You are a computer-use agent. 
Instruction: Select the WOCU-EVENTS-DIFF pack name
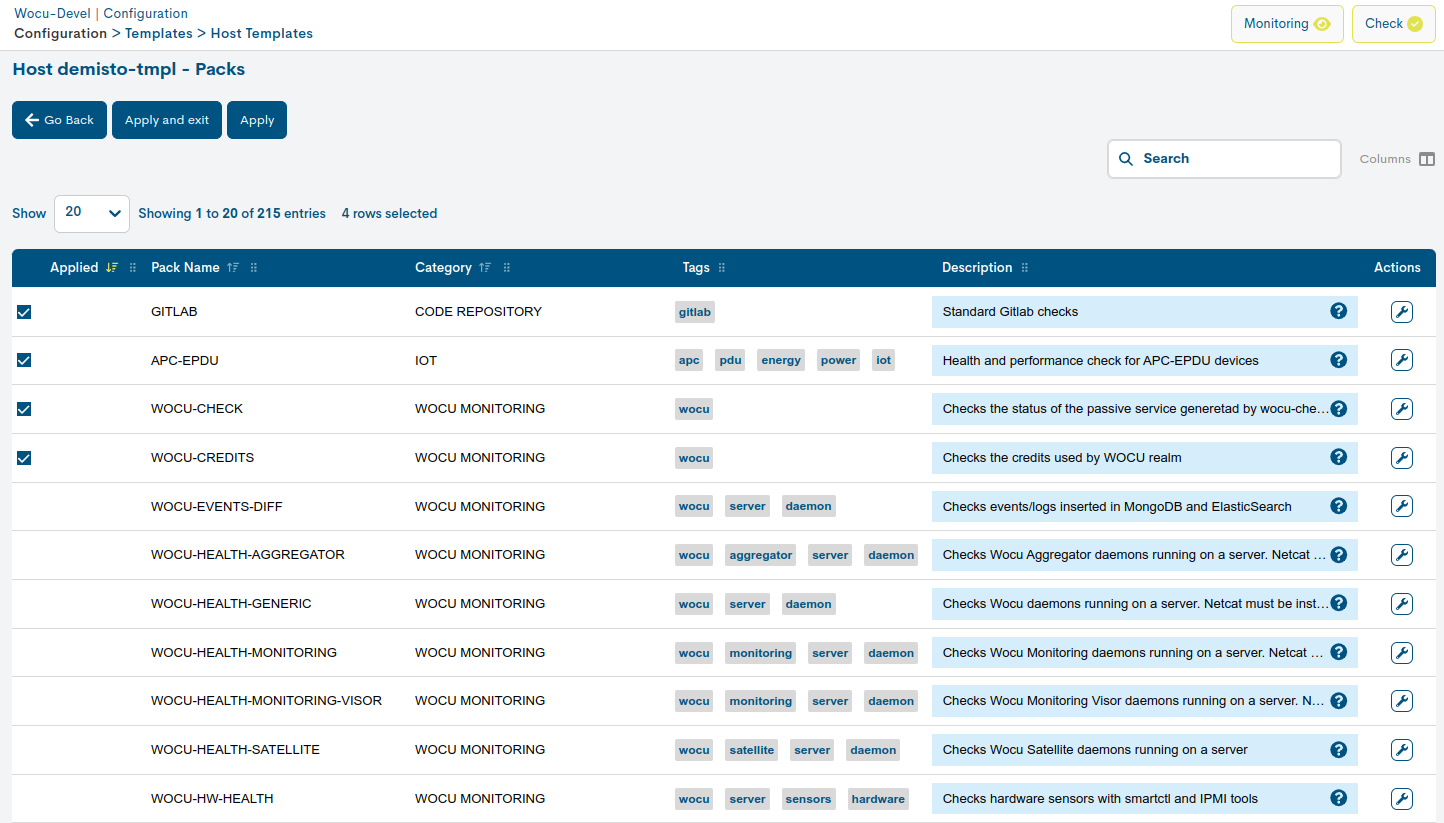pyautogui.click(x=217, y=506)
